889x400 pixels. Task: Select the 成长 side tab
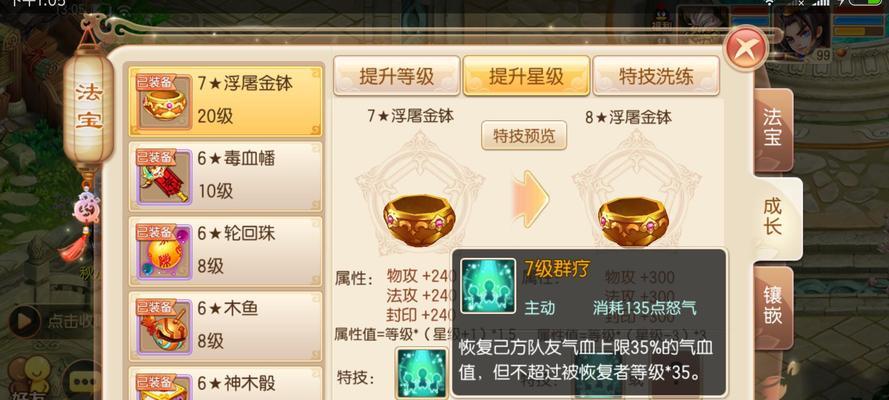[x=776, y=218]
